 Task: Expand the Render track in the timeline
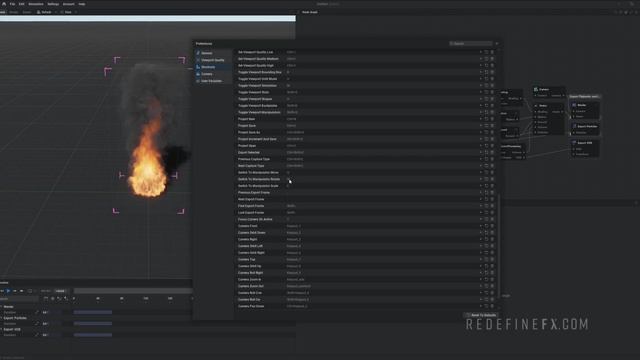(x=1, y=307)
